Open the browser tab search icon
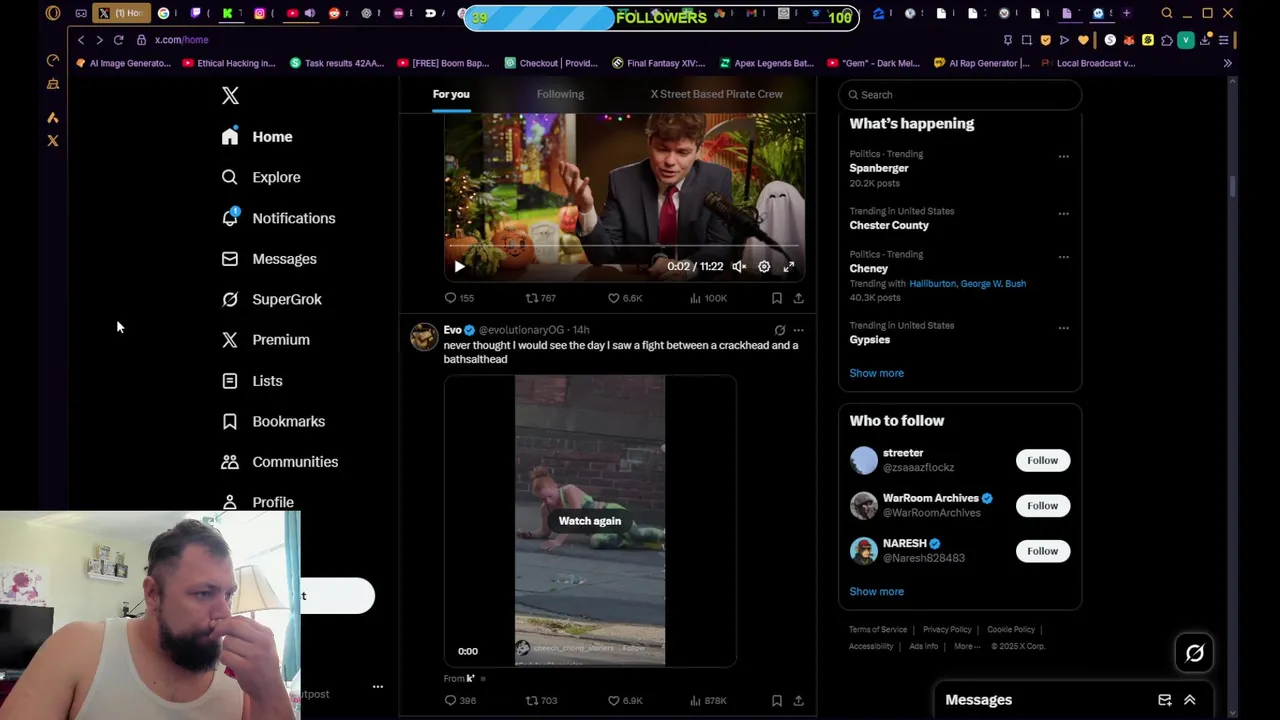1280x720 pixels. [x=1167, y=13]
